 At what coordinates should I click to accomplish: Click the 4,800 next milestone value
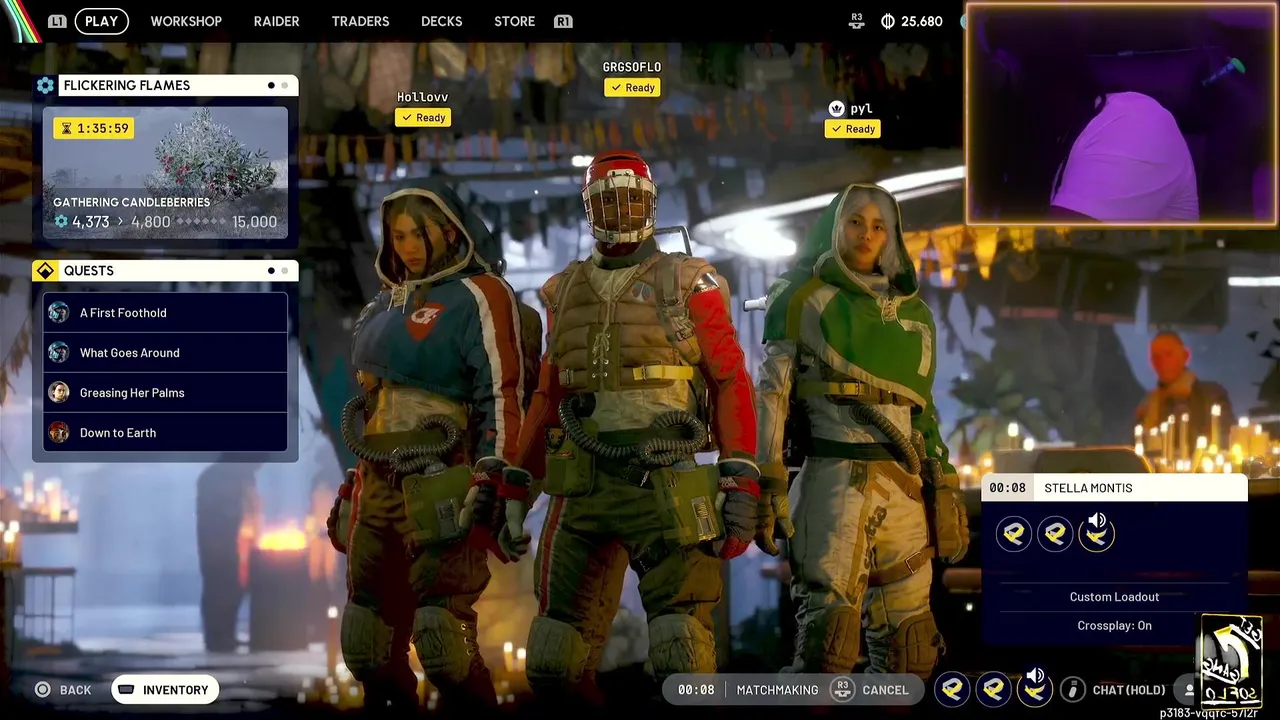tap(150, 222)
